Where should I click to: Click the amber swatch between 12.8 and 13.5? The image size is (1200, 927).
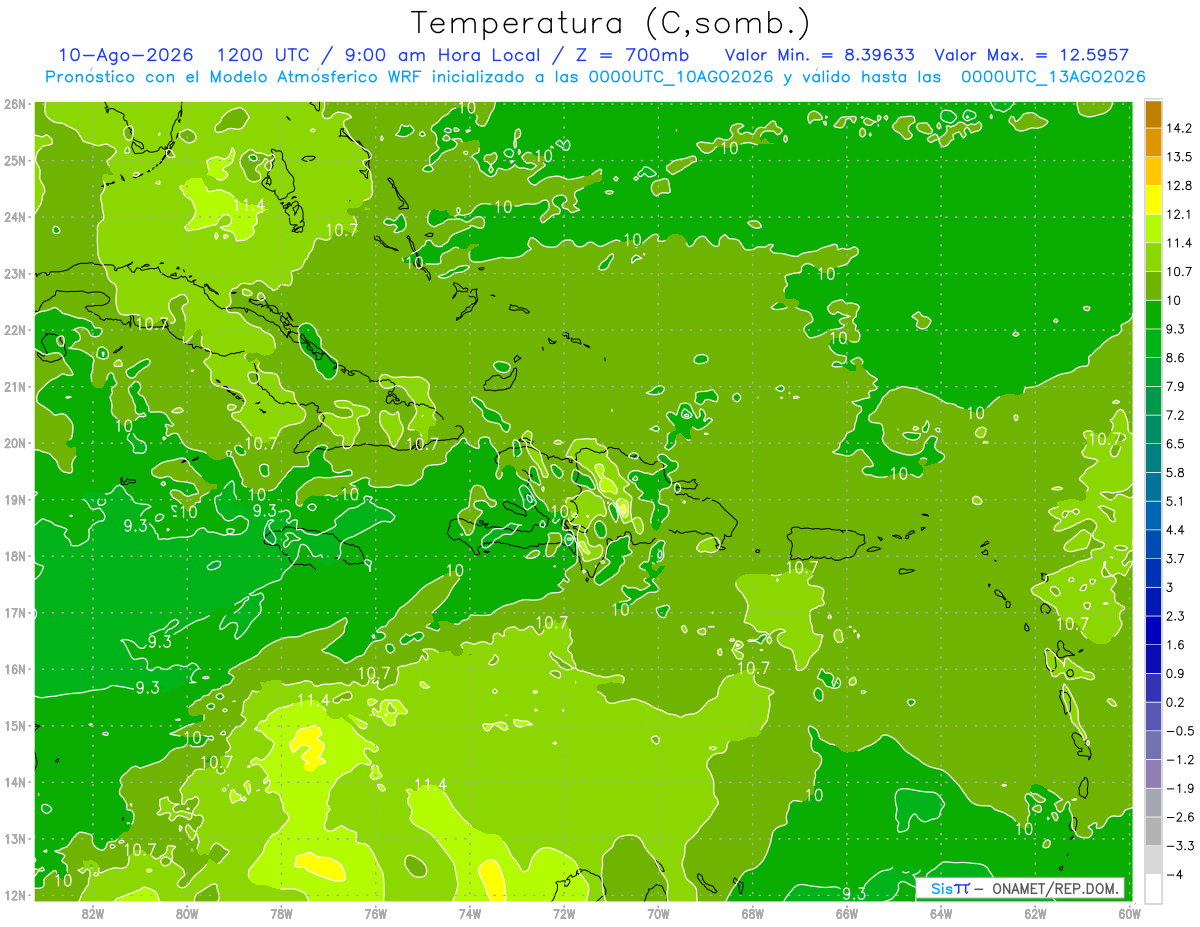[1153, 171]
